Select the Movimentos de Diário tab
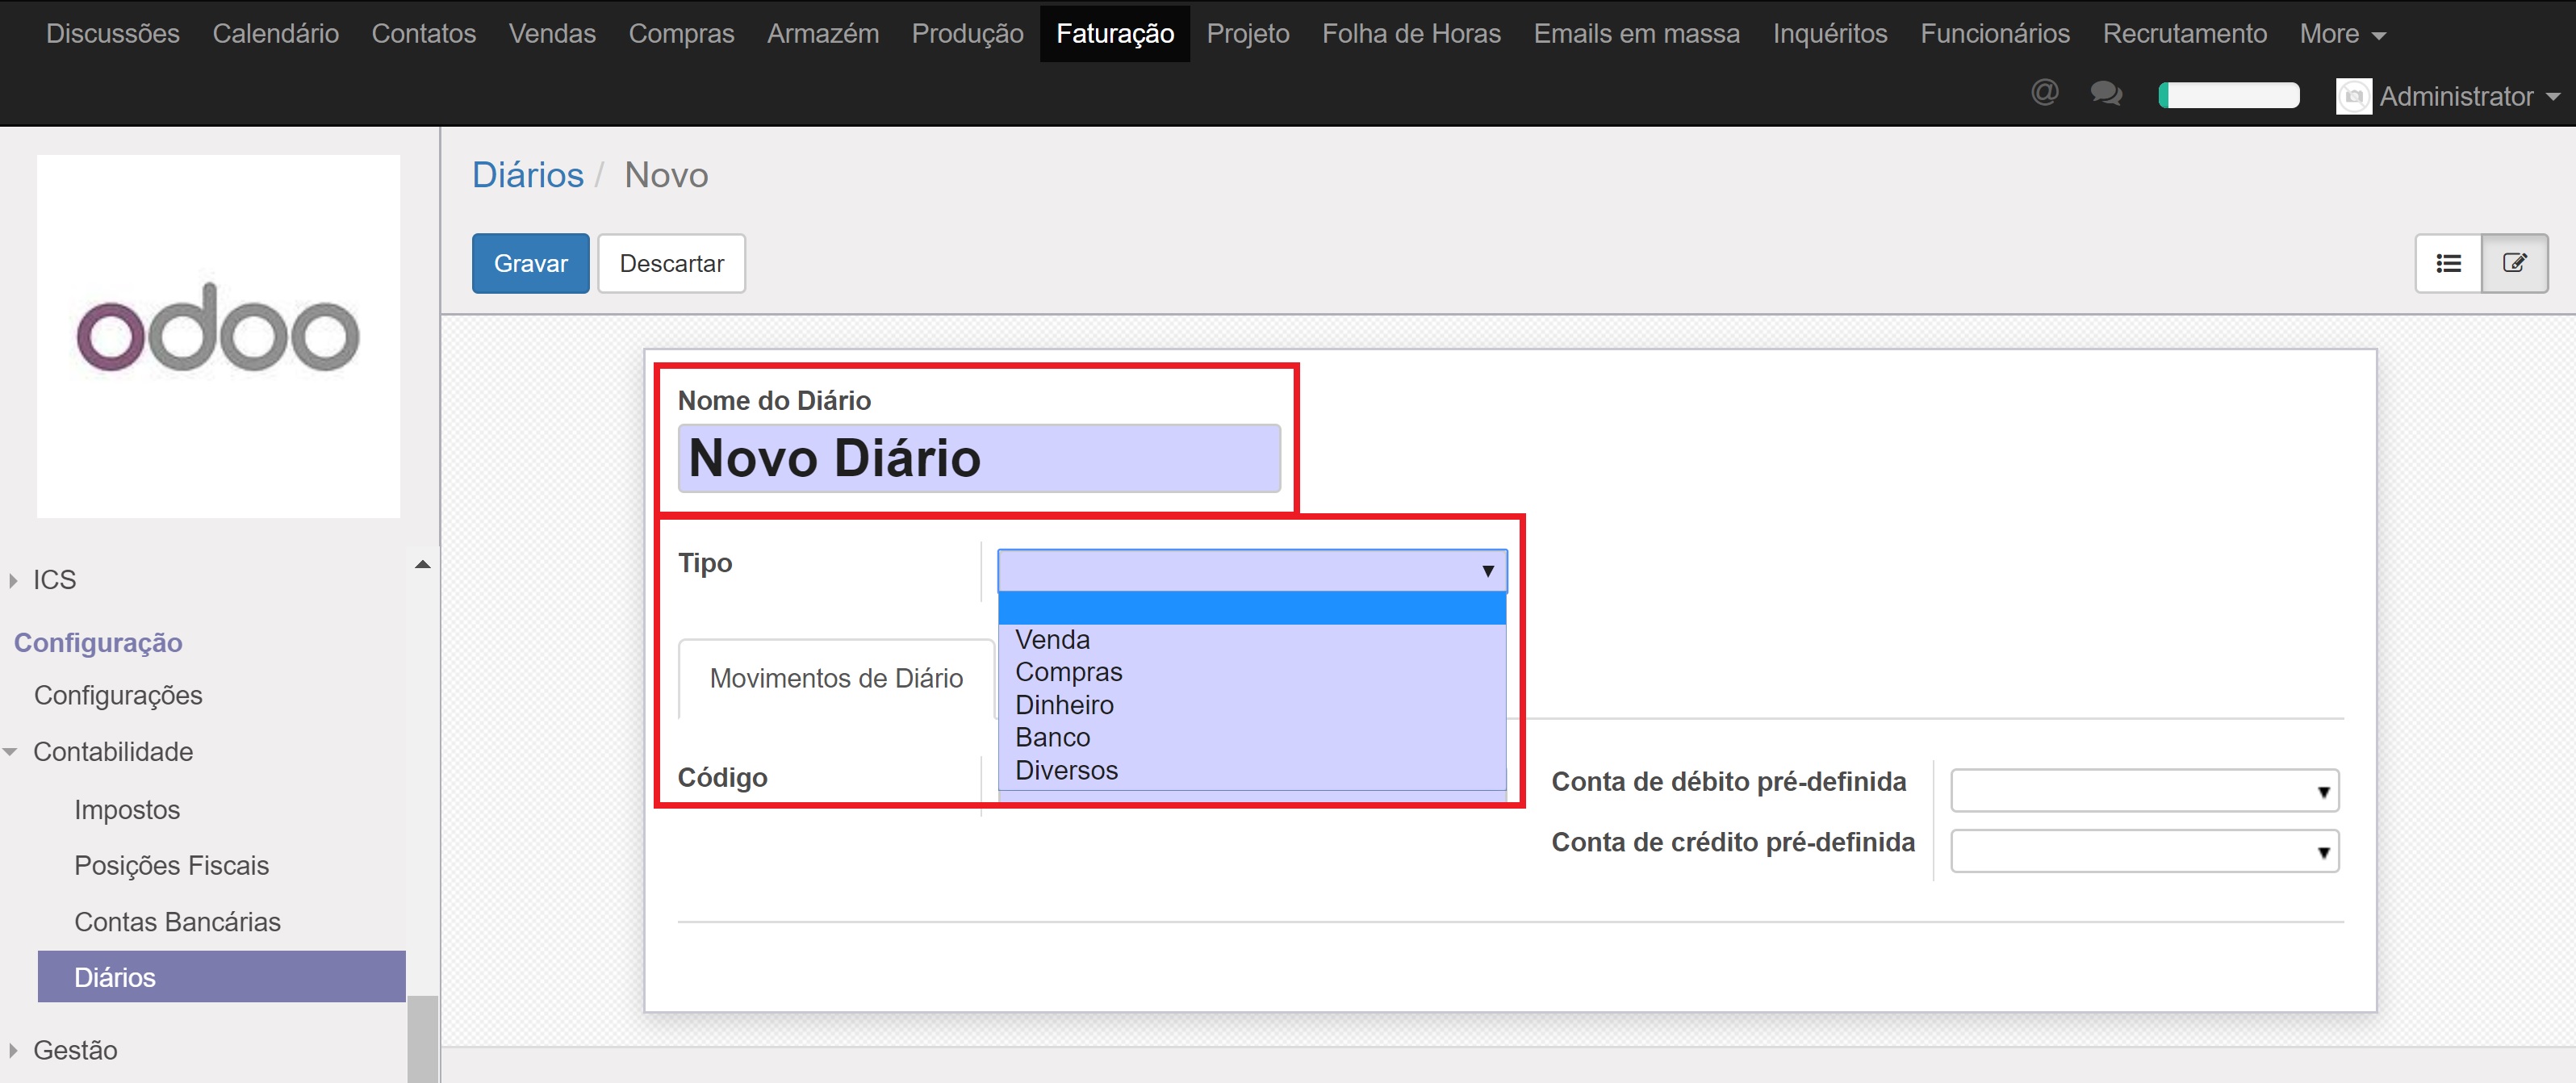2576x1083 pixels. coord(836,679)
